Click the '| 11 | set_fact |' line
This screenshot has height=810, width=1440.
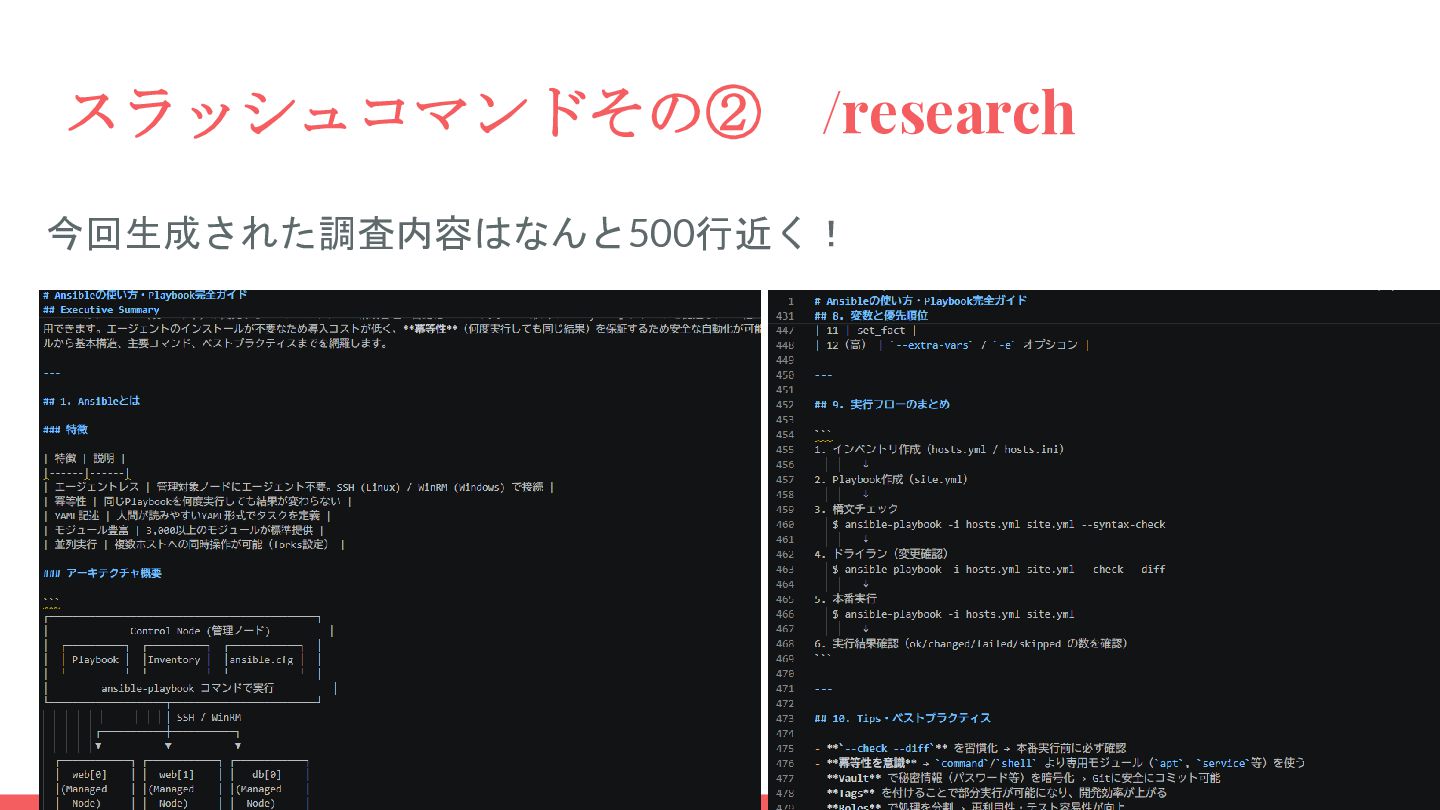point(867,330)
